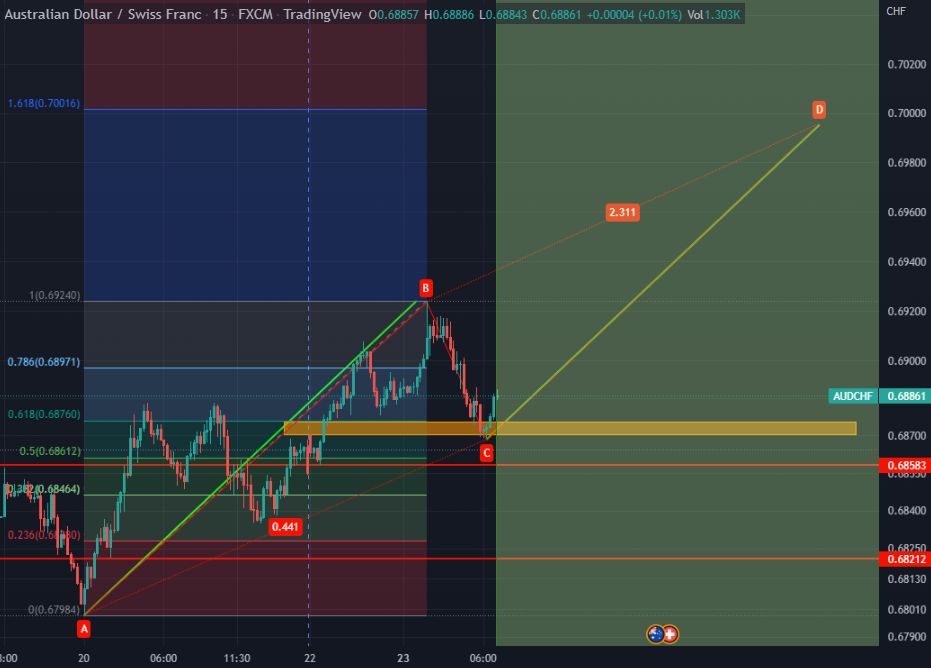Select the 0.5(0.68612) Fibonacci level label

click(50, 451)
